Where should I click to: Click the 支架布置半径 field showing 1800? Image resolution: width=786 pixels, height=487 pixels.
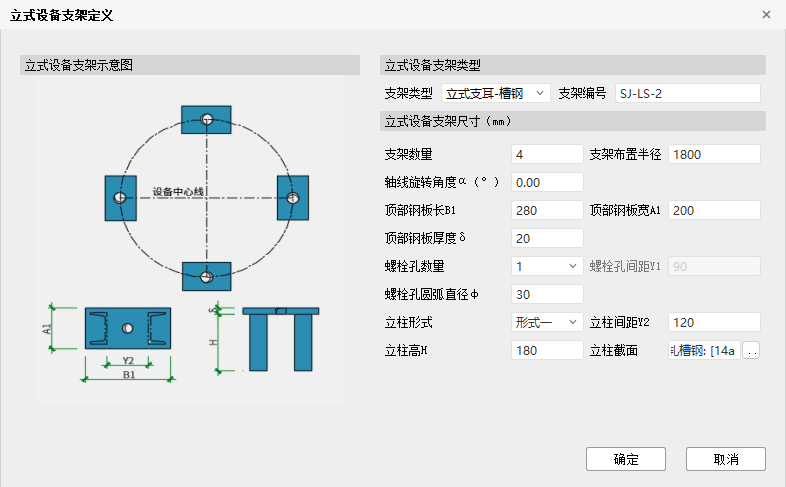coord(714,154)
